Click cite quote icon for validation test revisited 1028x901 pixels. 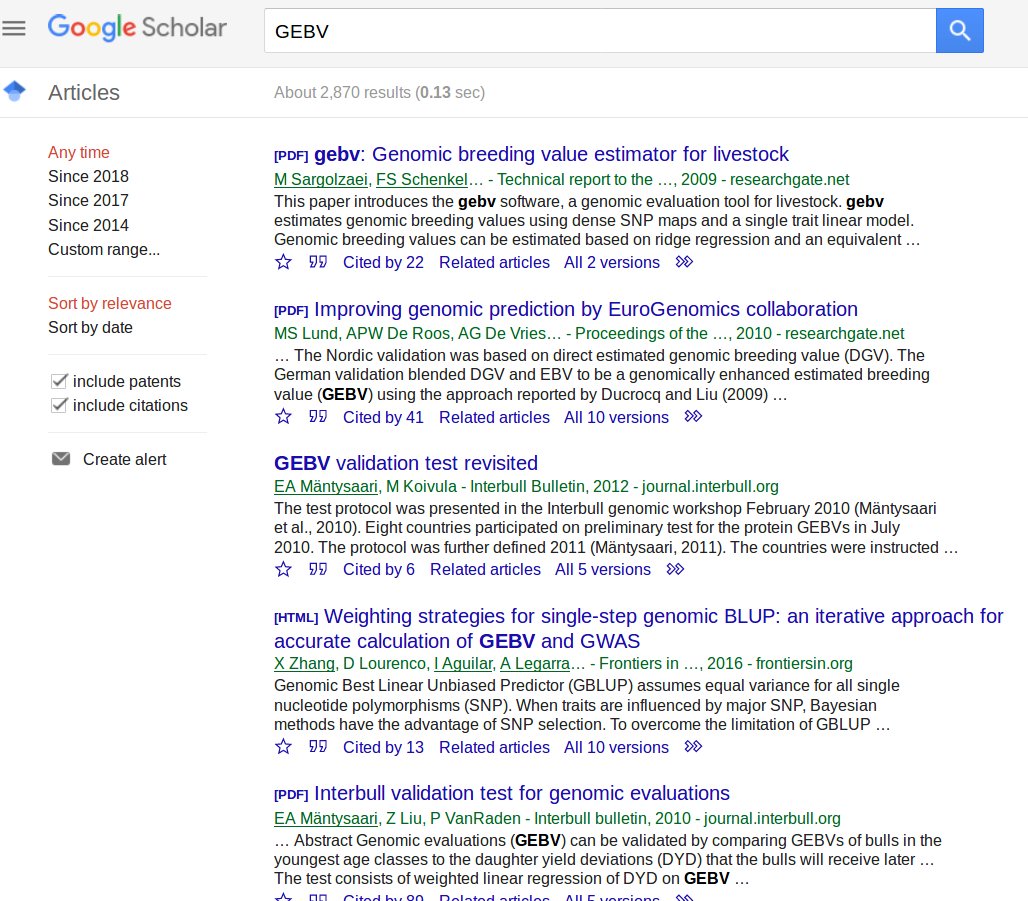(318, 569)
